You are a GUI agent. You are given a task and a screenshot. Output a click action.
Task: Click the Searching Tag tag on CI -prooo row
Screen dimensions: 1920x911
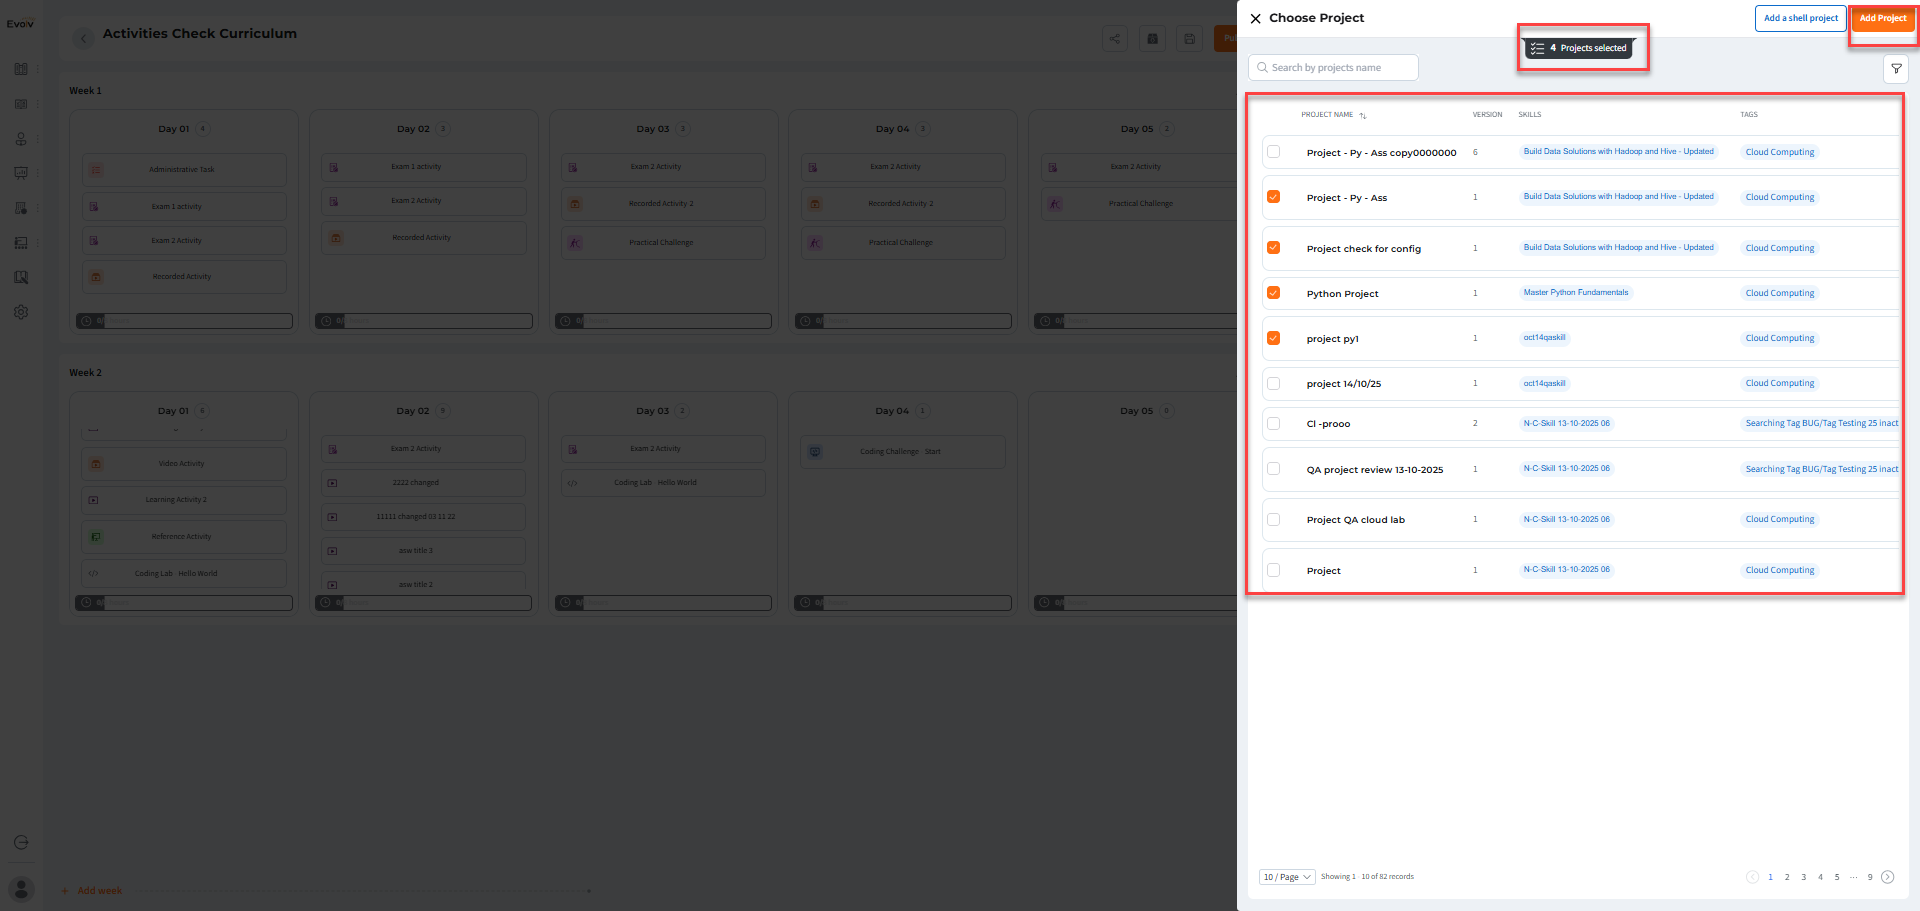click(x=1821, y=423)
